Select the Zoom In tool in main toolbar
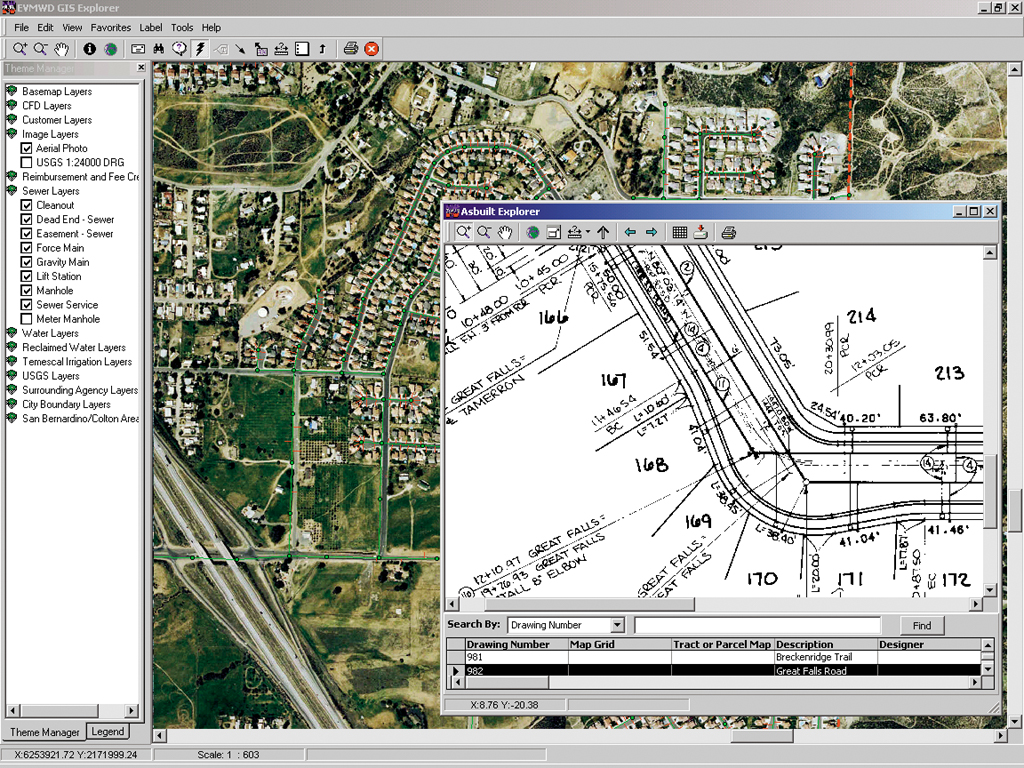The height and width of the screenshot is (768, 1024). click(x=20, y=48)
